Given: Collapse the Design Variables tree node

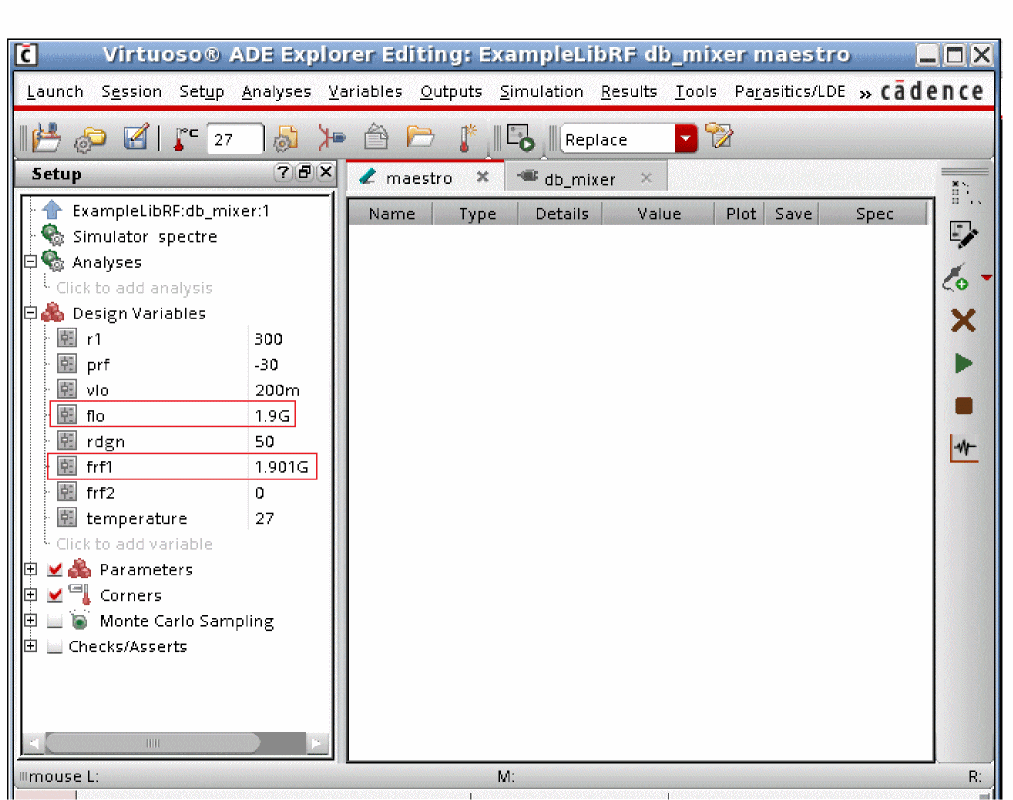Looking at the screenshot, I should point(30,313).
